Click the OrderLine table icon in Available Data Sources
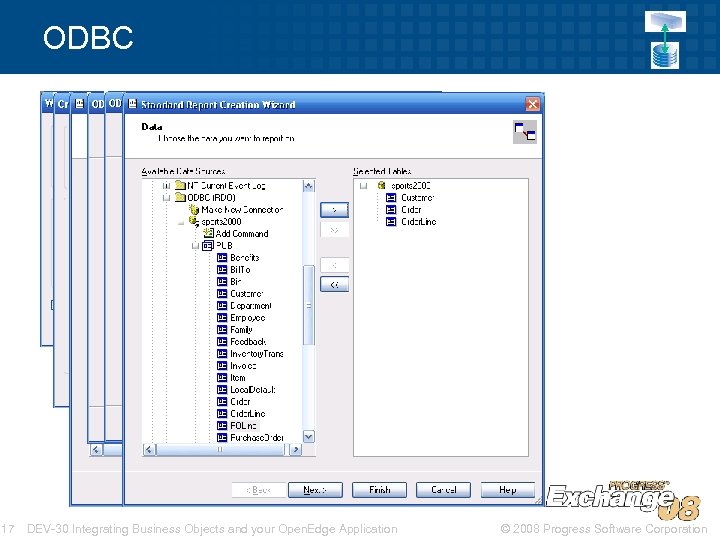This screenshot has width=720, height=540. 222,414
